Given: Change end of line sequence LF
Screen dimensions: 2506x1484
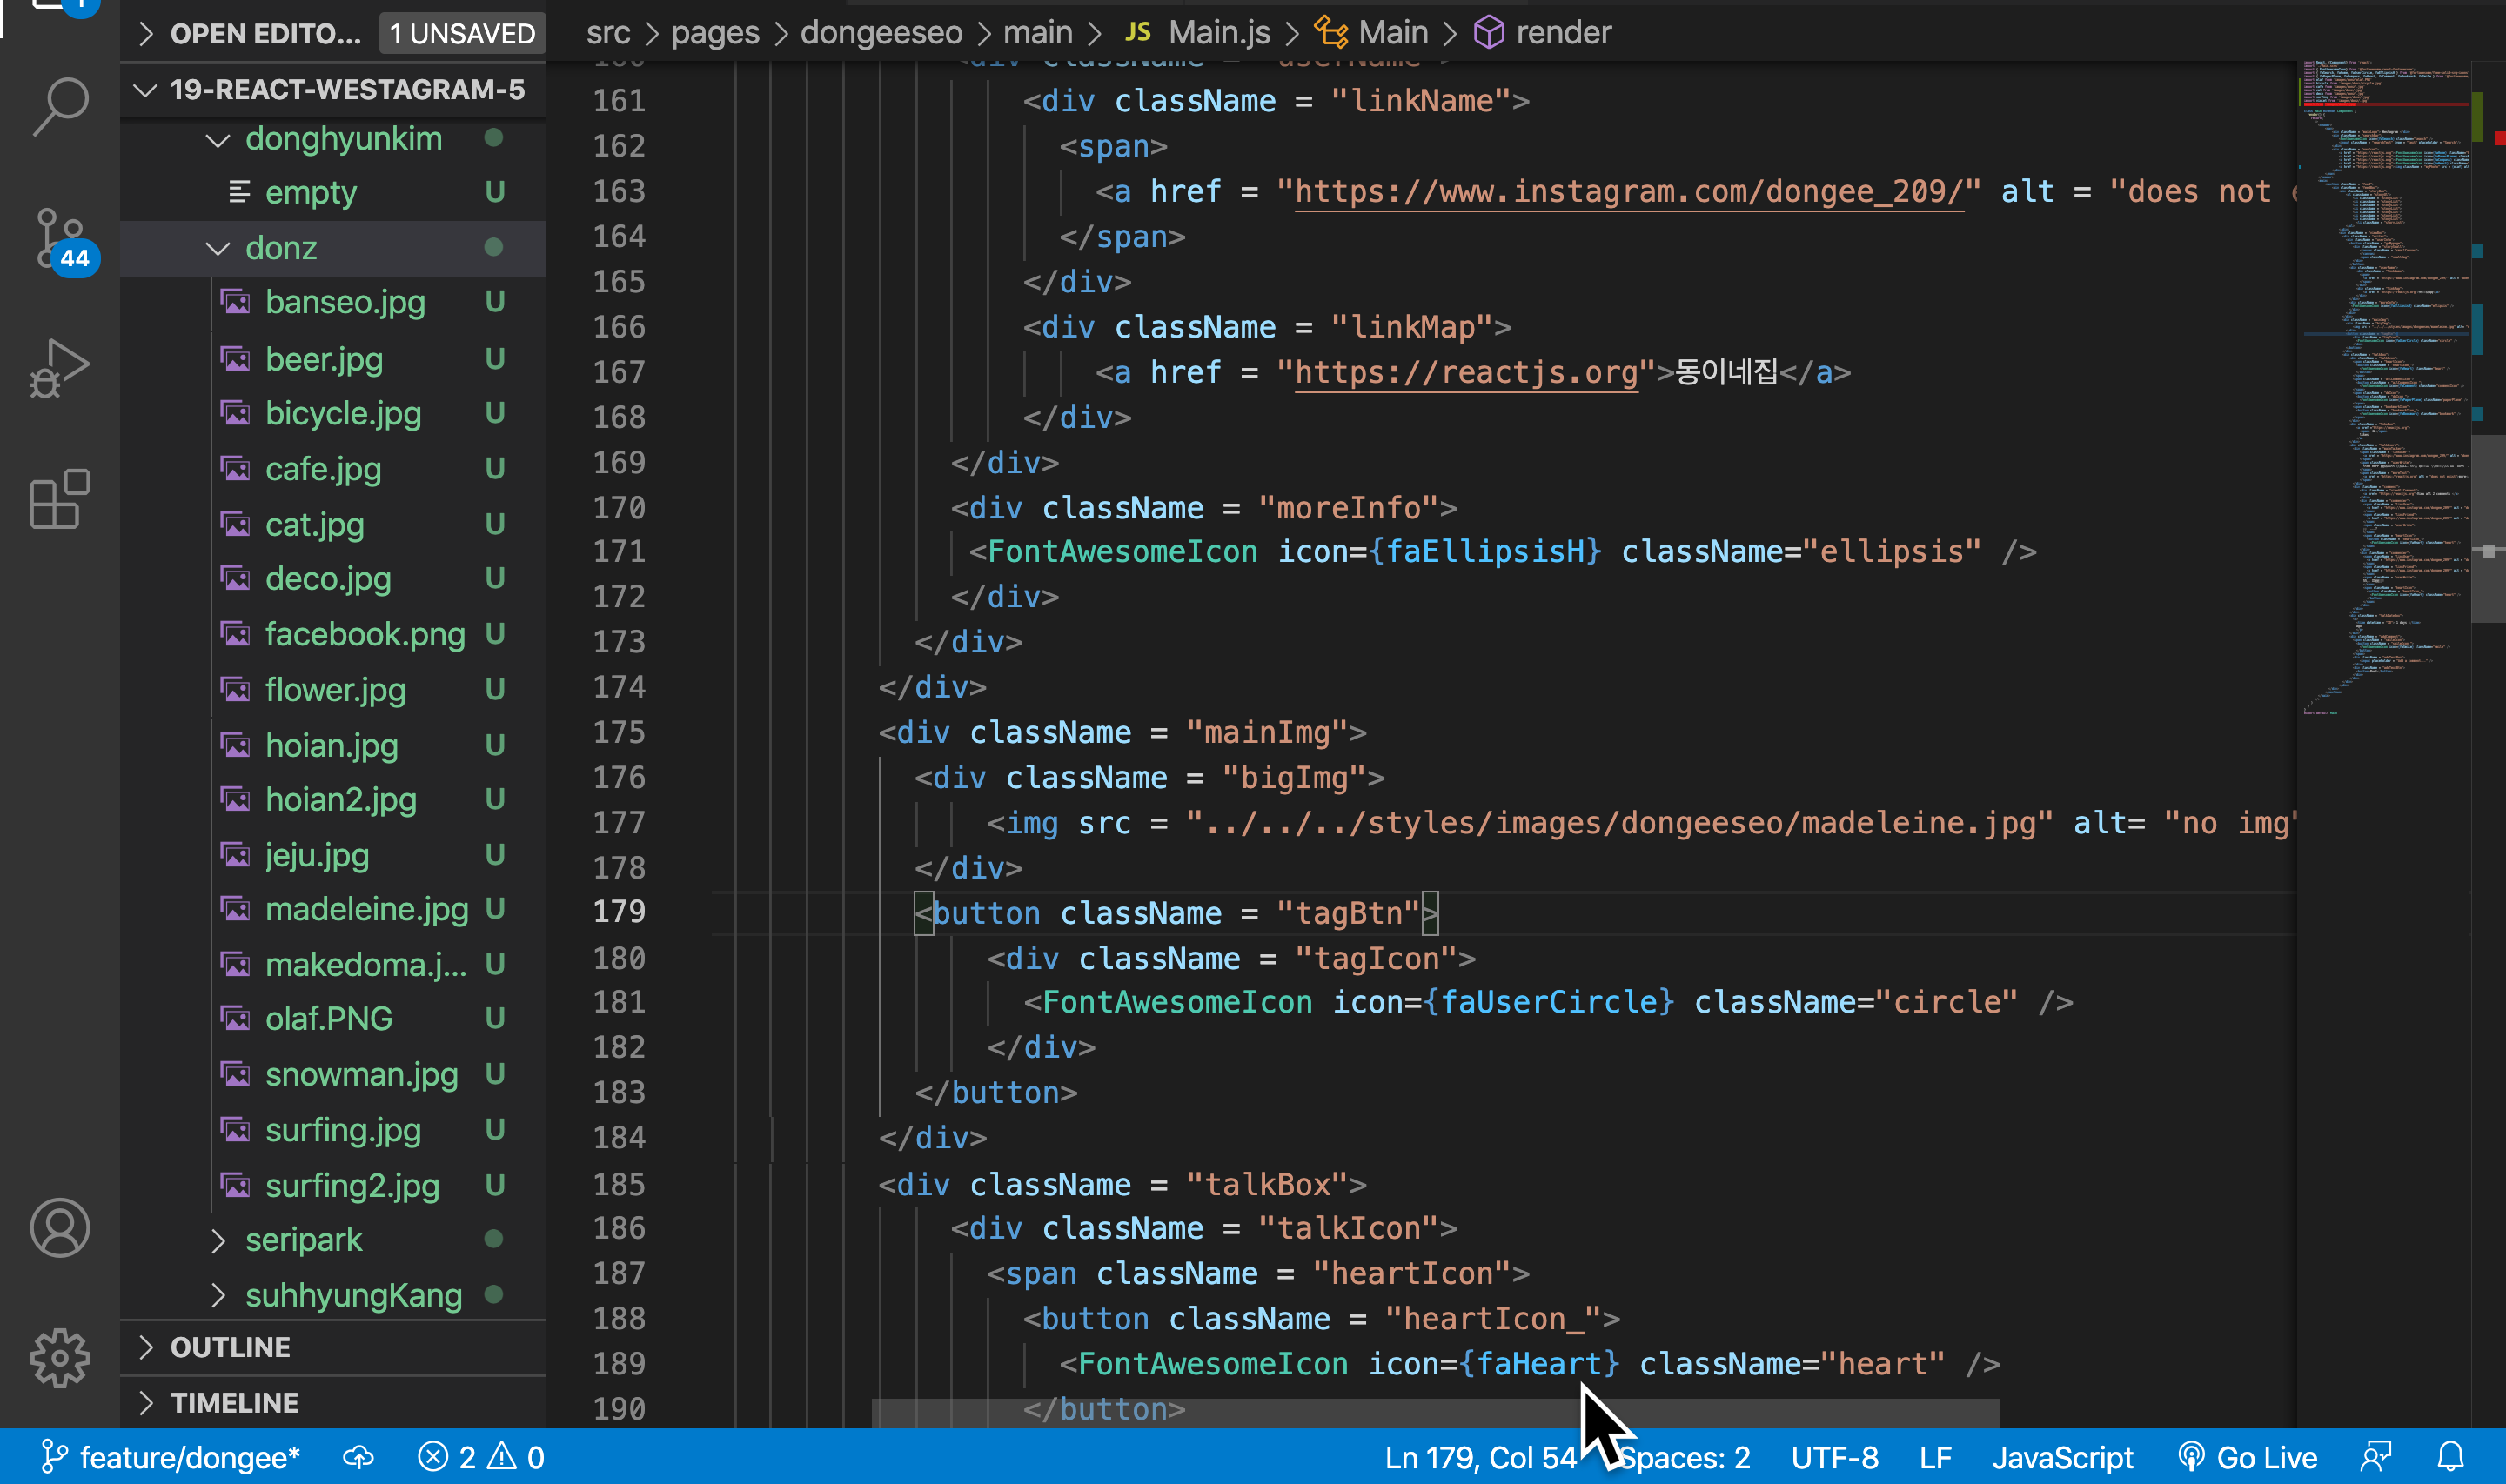Looking at the screenshot, I should (x=1935, y=1457).
